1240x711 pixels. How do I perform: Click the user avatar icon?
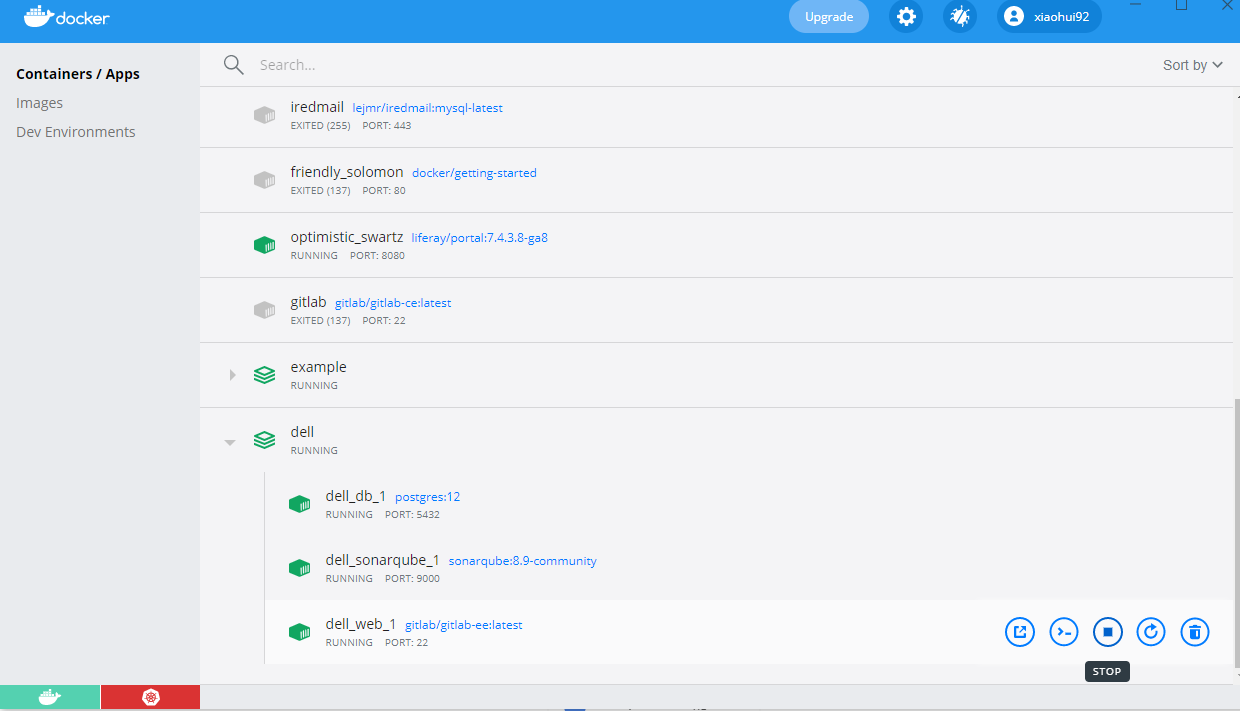tap(1014, 16)
